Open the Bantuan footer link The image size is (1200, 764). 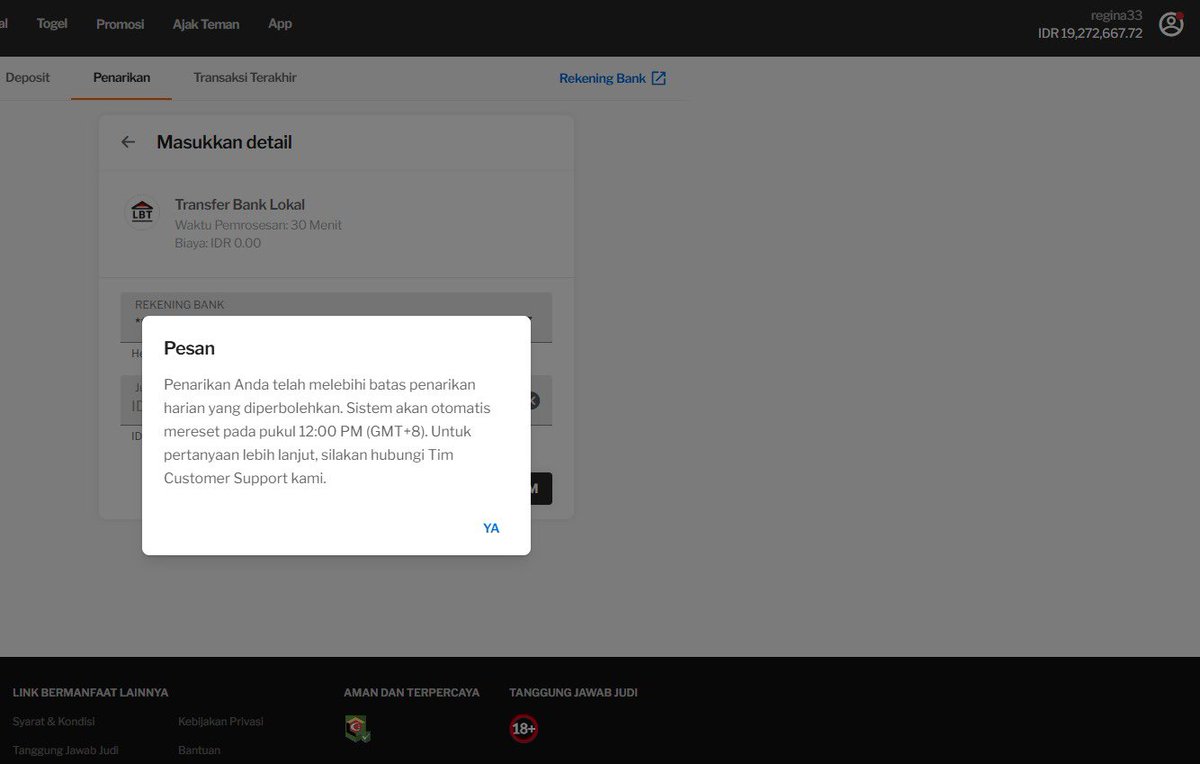[199, 750]
